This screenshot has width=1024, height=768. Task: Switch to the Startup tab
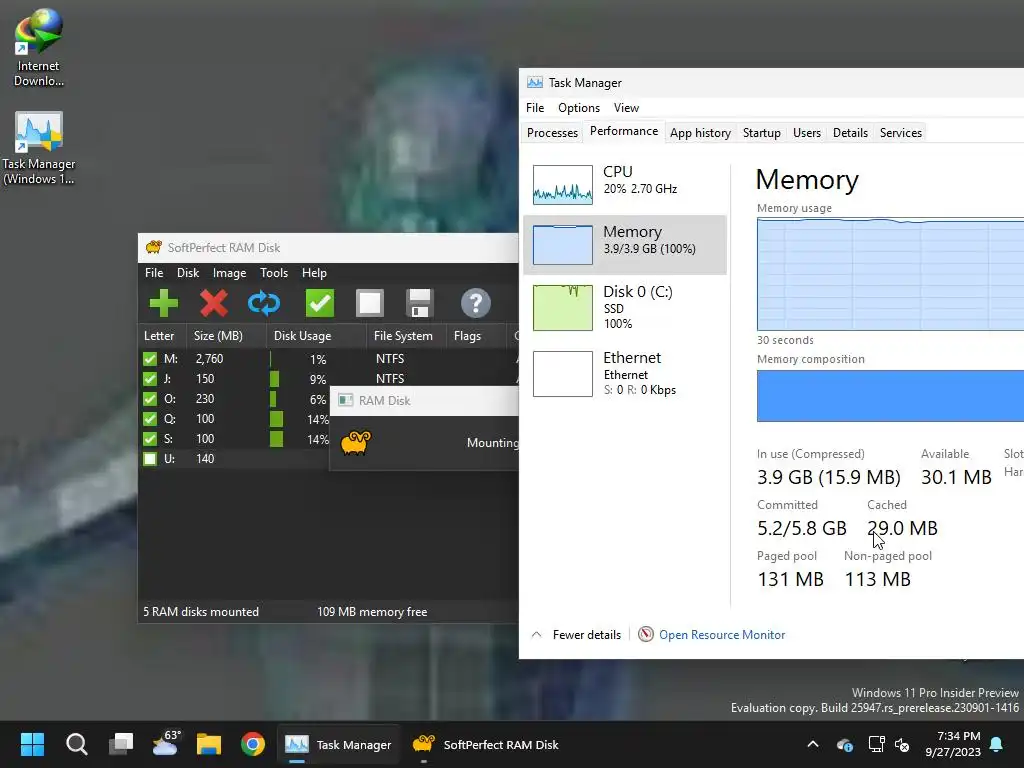click(x=761, y=133)
